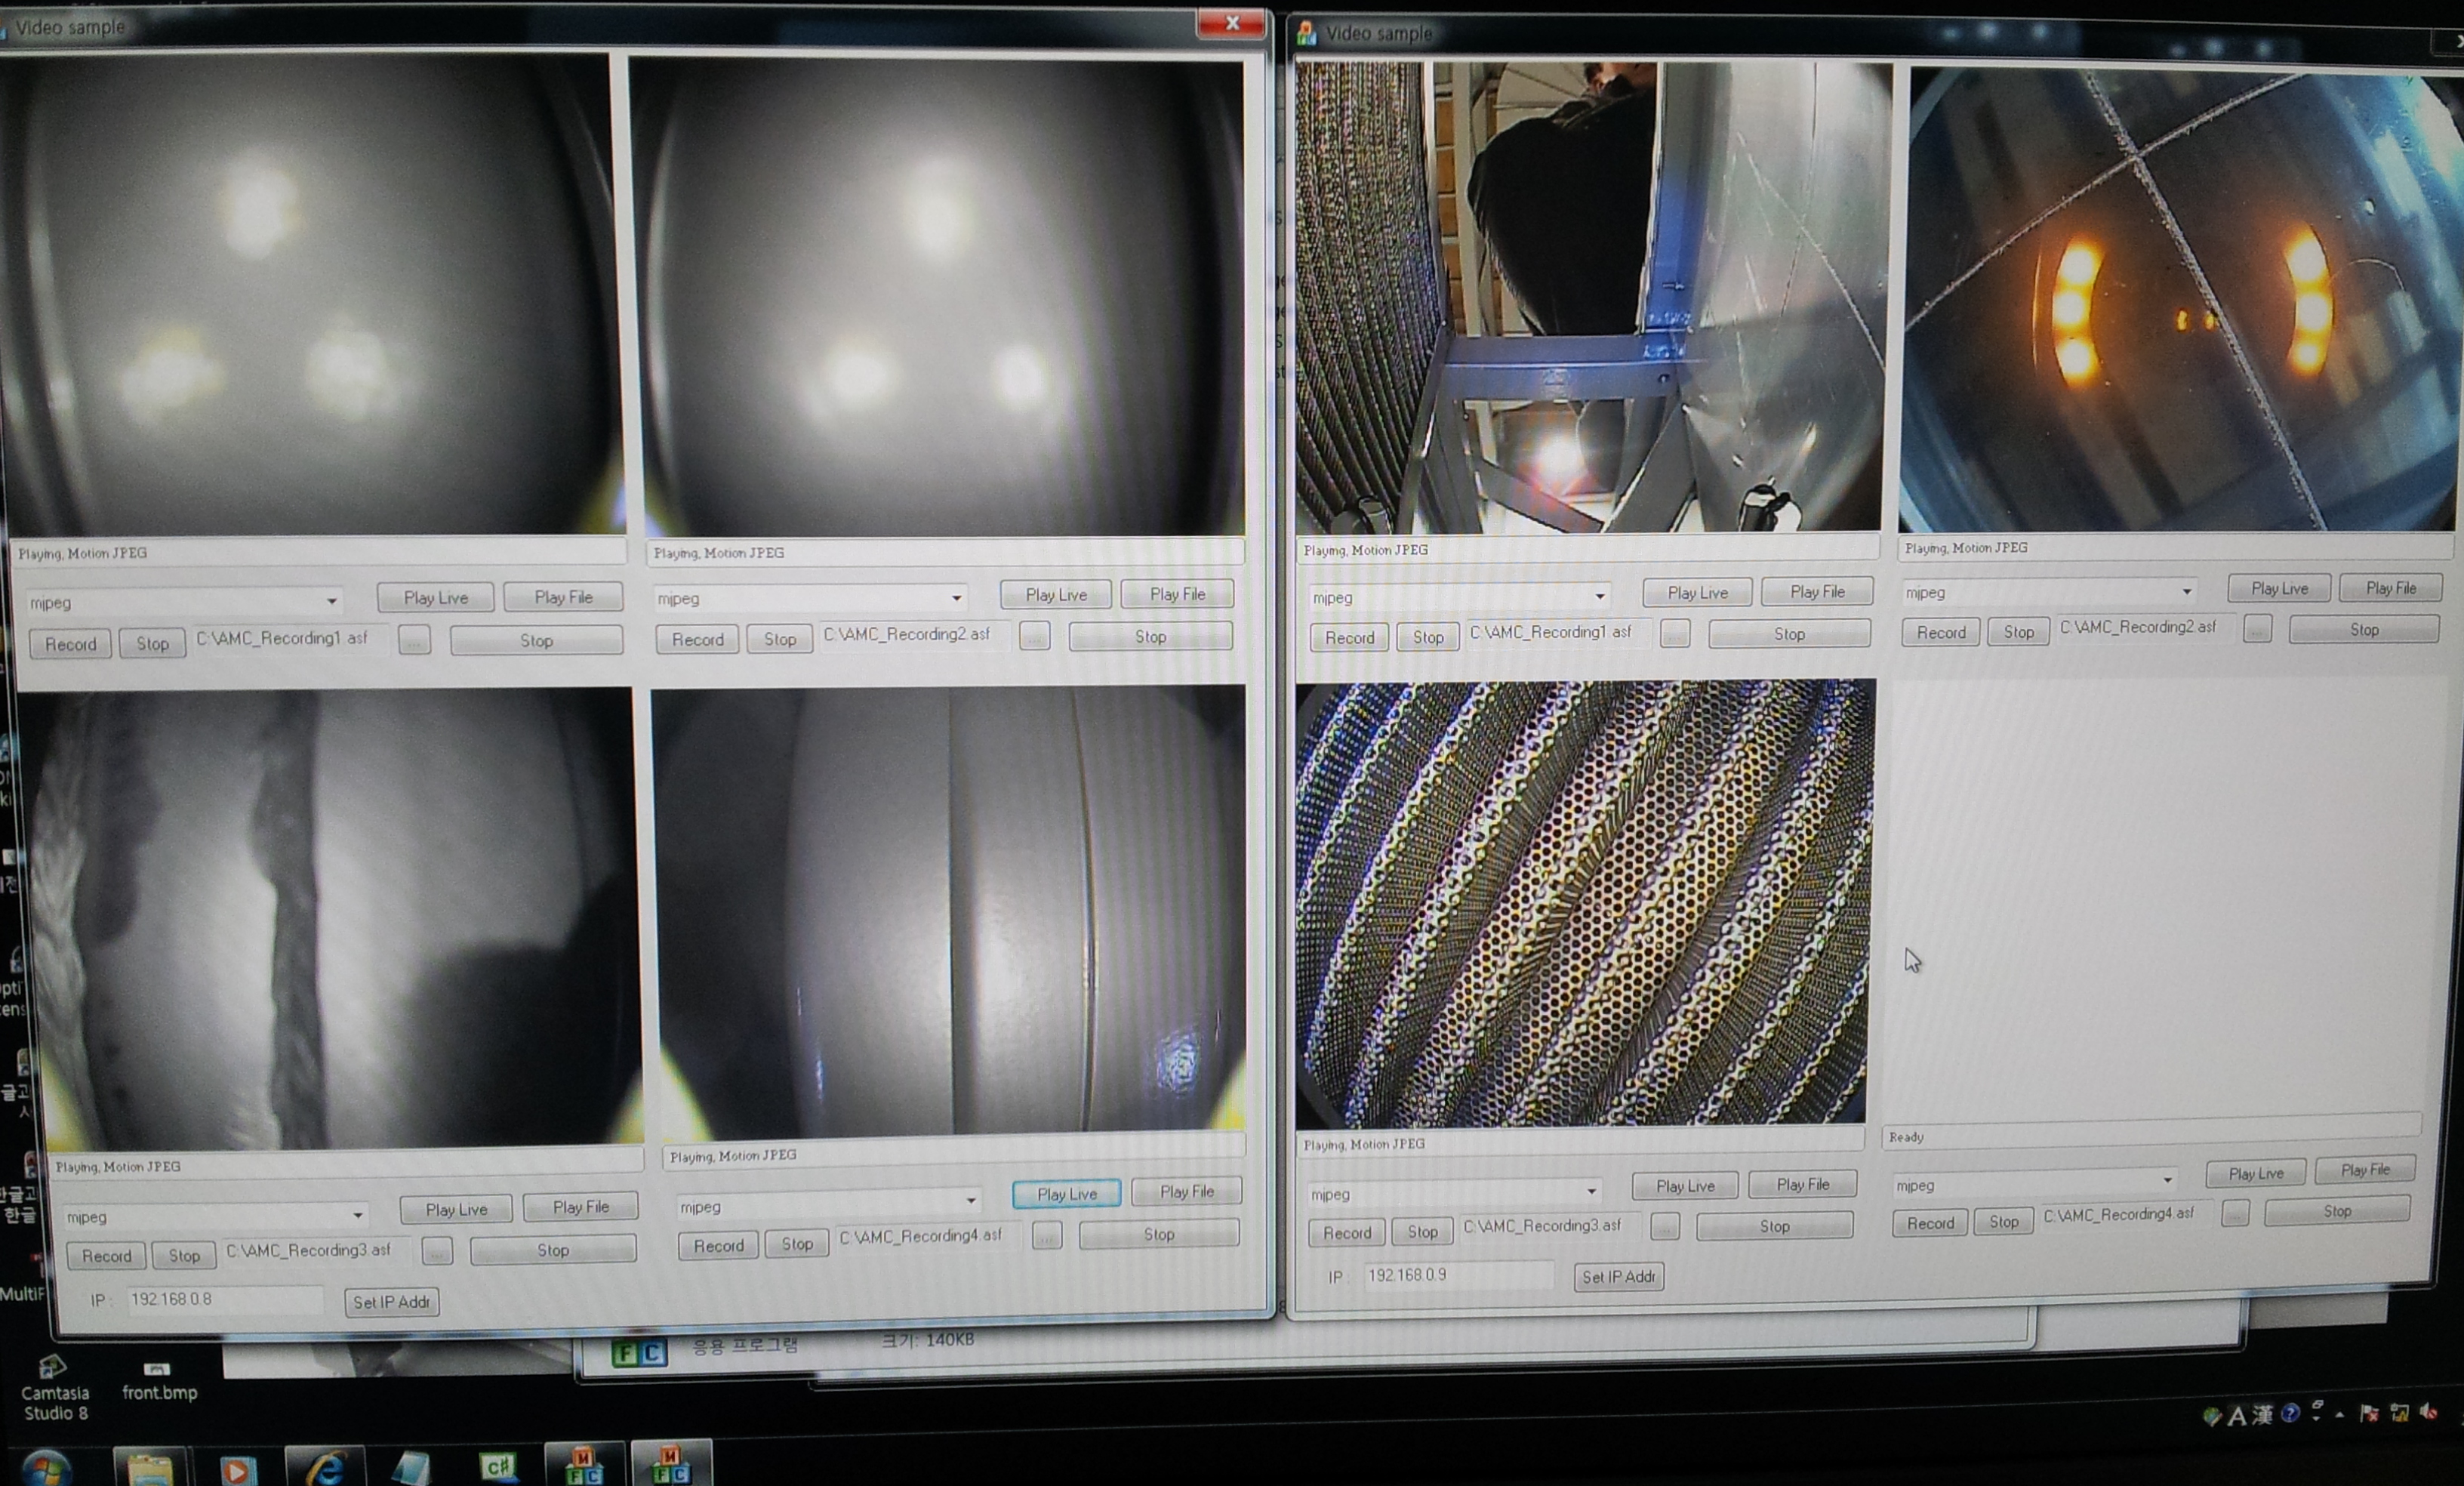This screenshot has width=2464, height=1486.
Task: Click the green C# taskbar icon
Action: pos(497,1466)
